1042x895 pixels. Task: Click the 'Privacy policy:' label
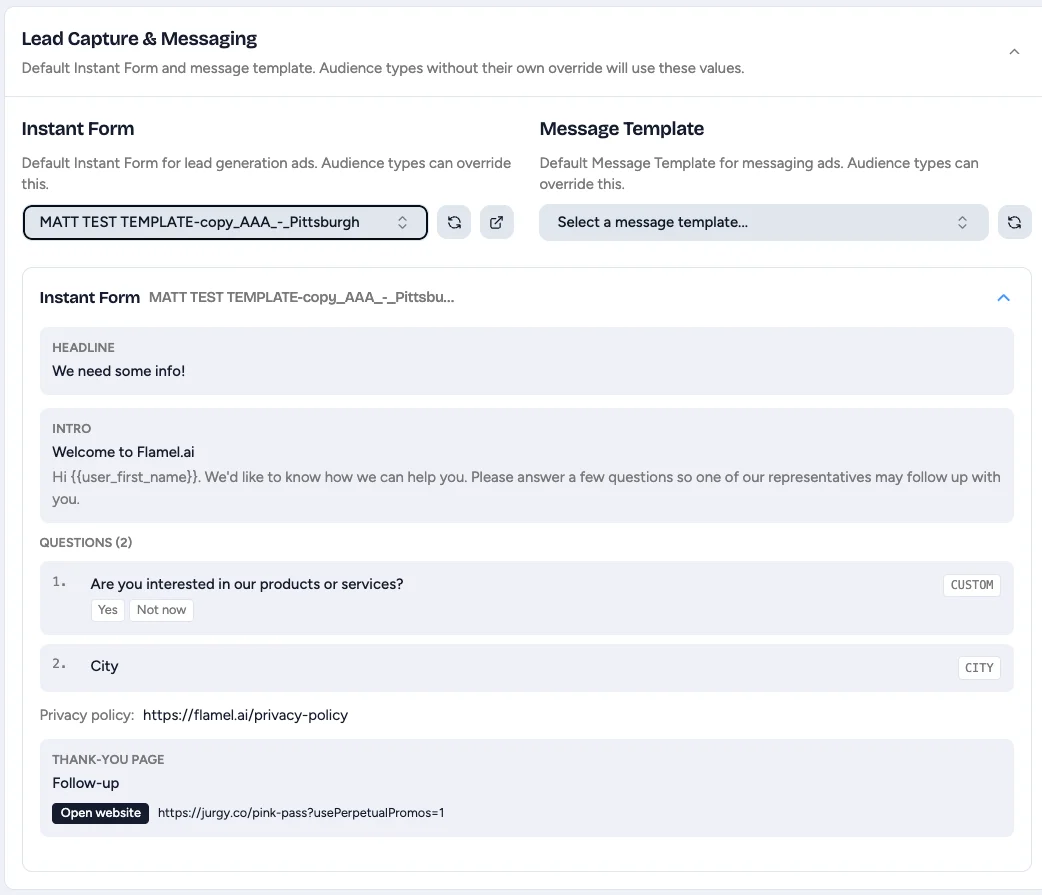click(87, 715)
